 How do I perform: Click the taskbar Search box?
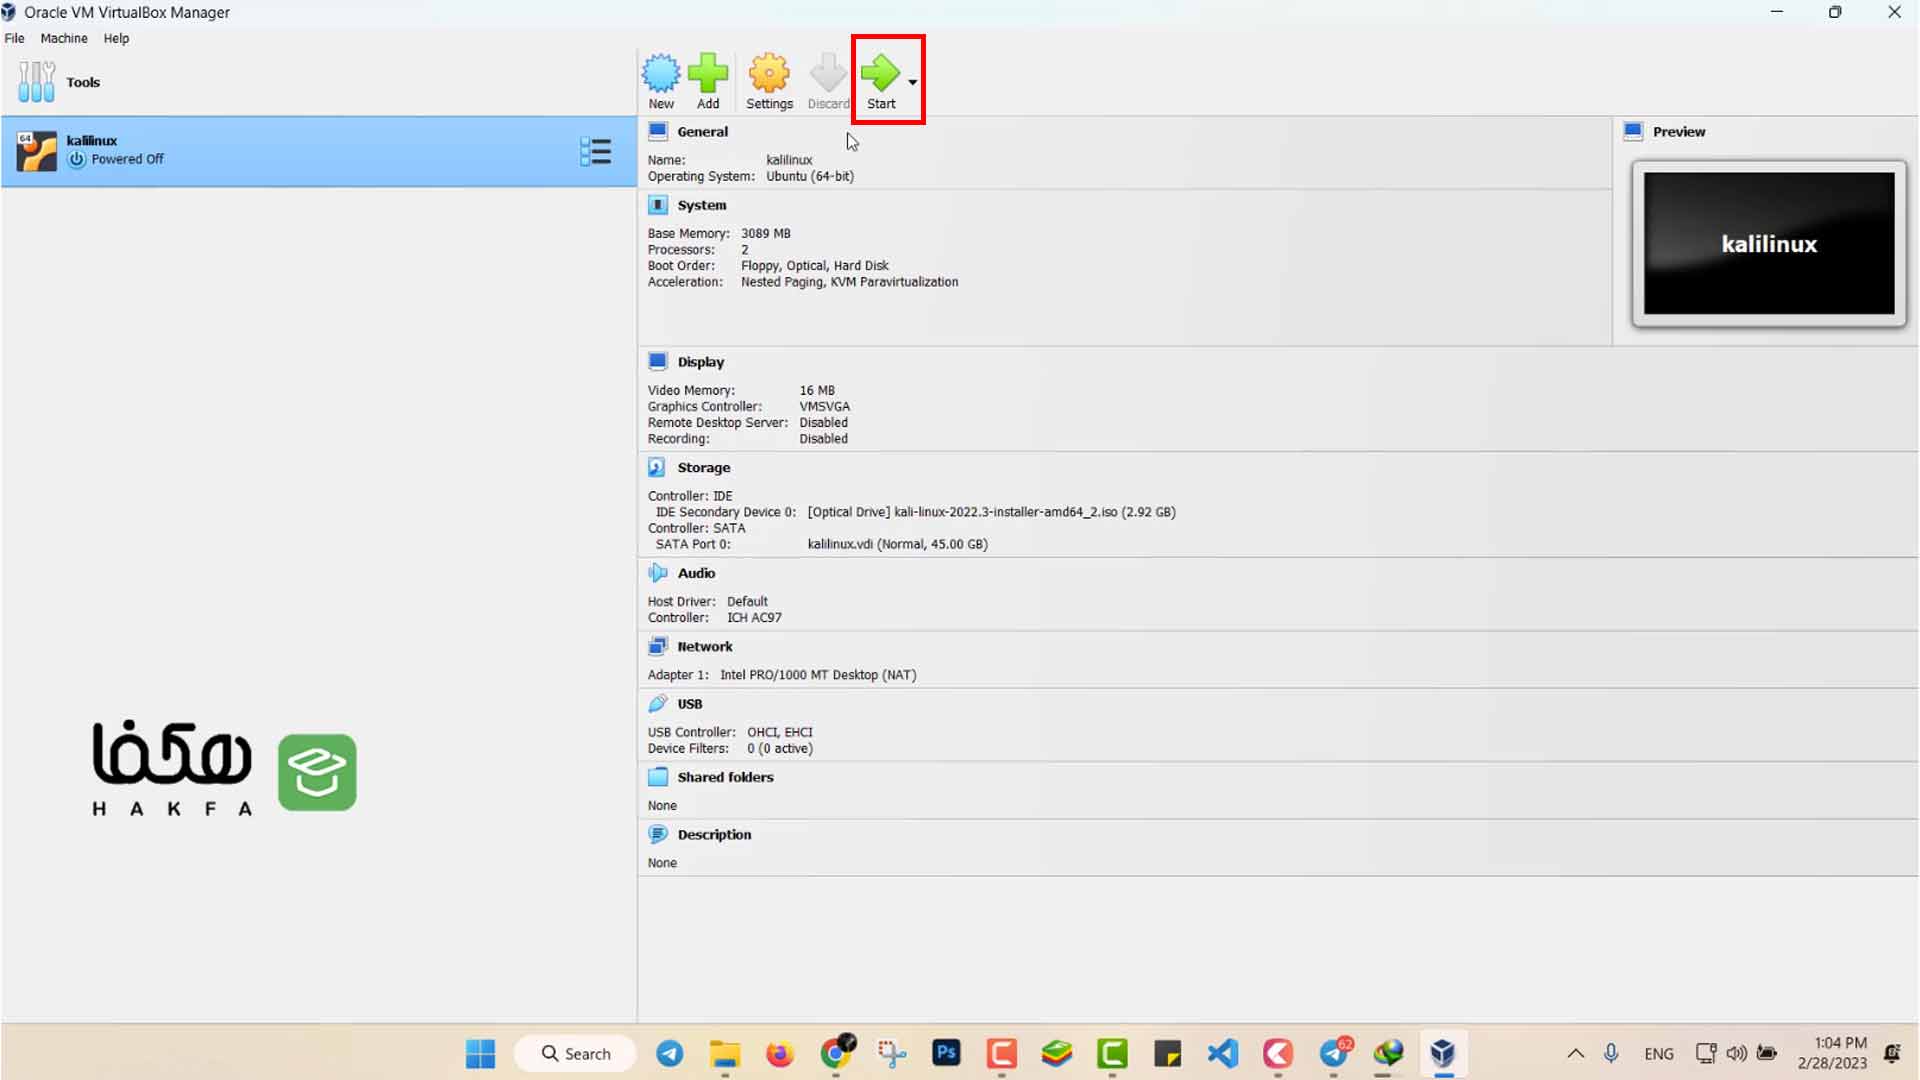(x=576, y=1053)
